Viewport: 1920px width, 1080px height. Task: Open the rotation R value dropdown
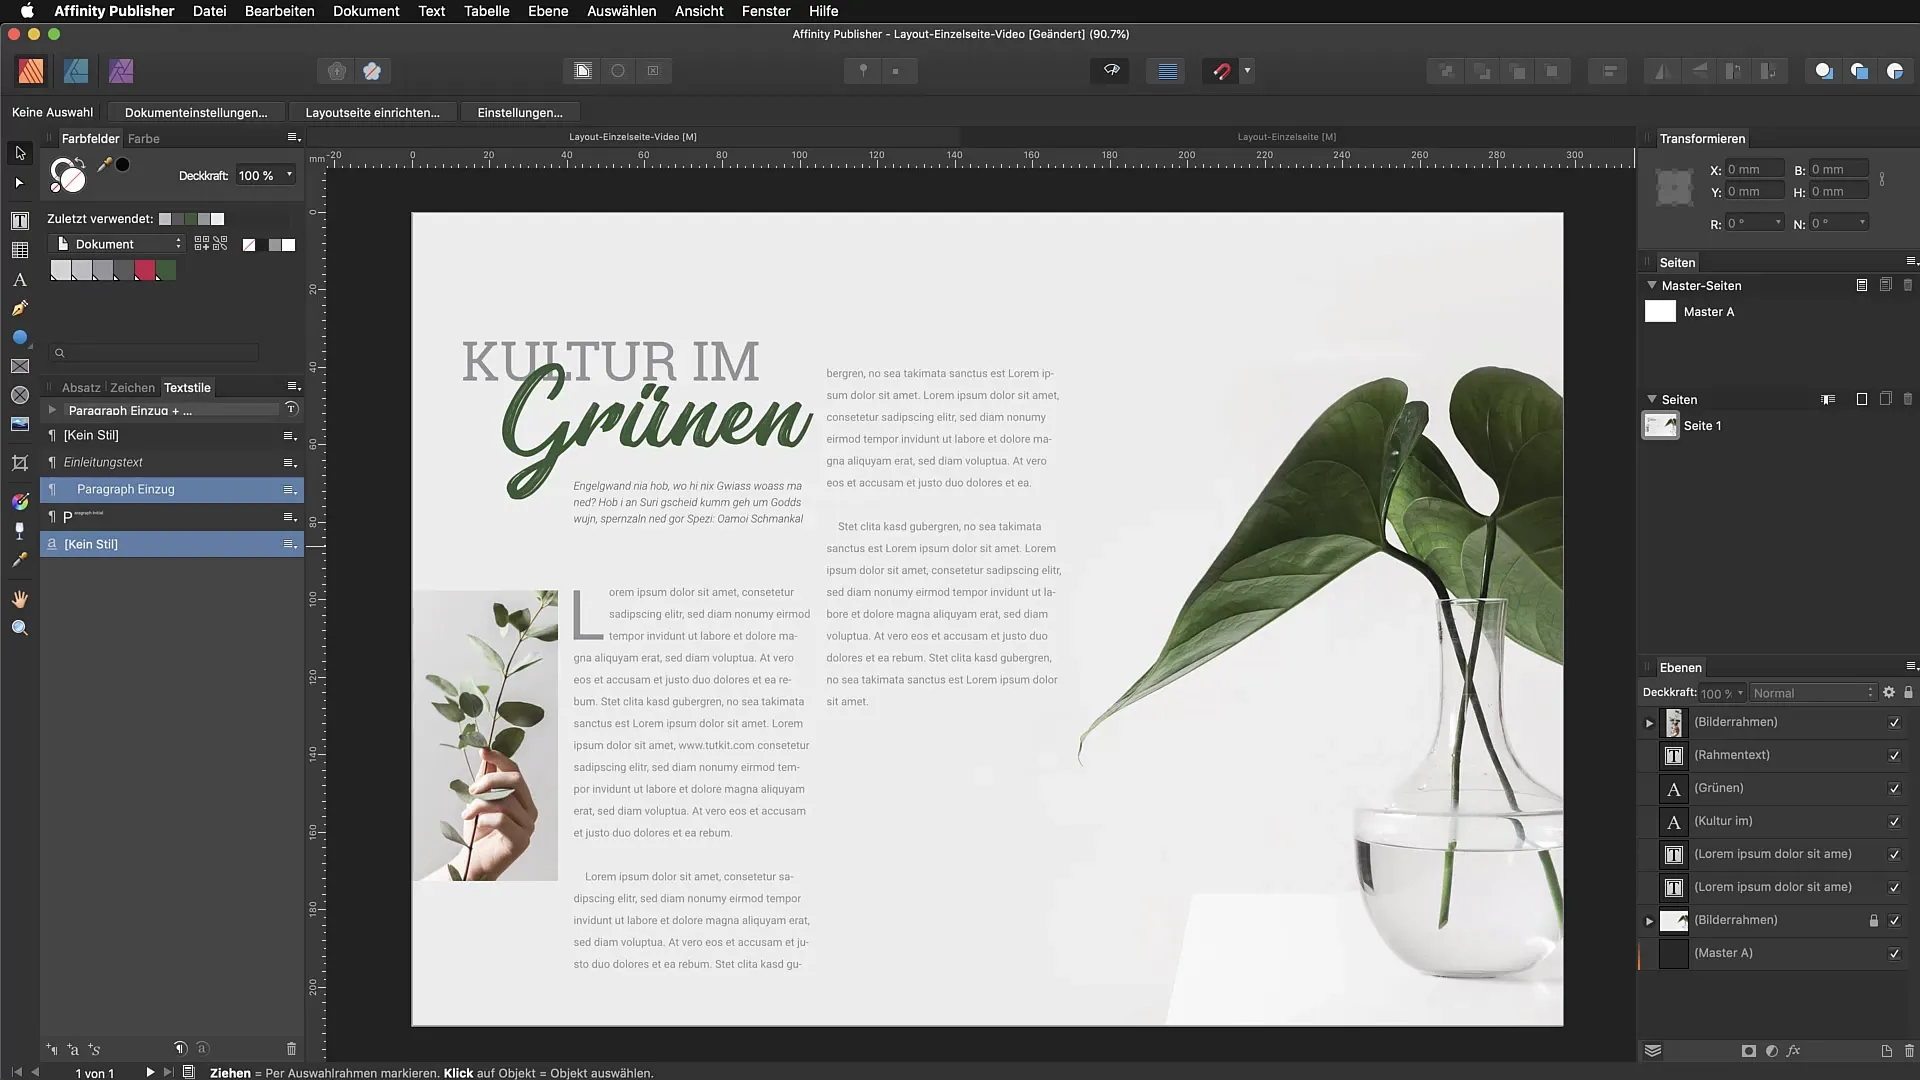(1778, 222)
